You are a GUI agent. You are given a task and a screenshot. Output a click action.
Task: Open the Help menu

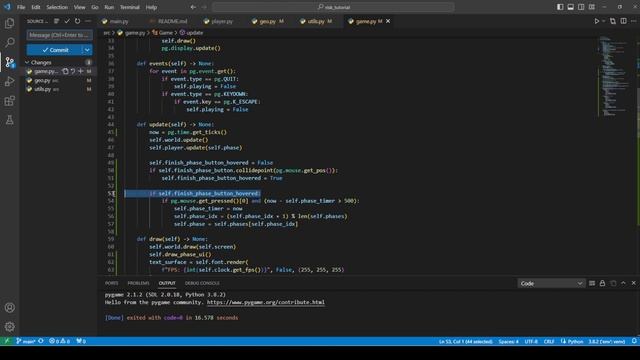(x=151, y=7)
